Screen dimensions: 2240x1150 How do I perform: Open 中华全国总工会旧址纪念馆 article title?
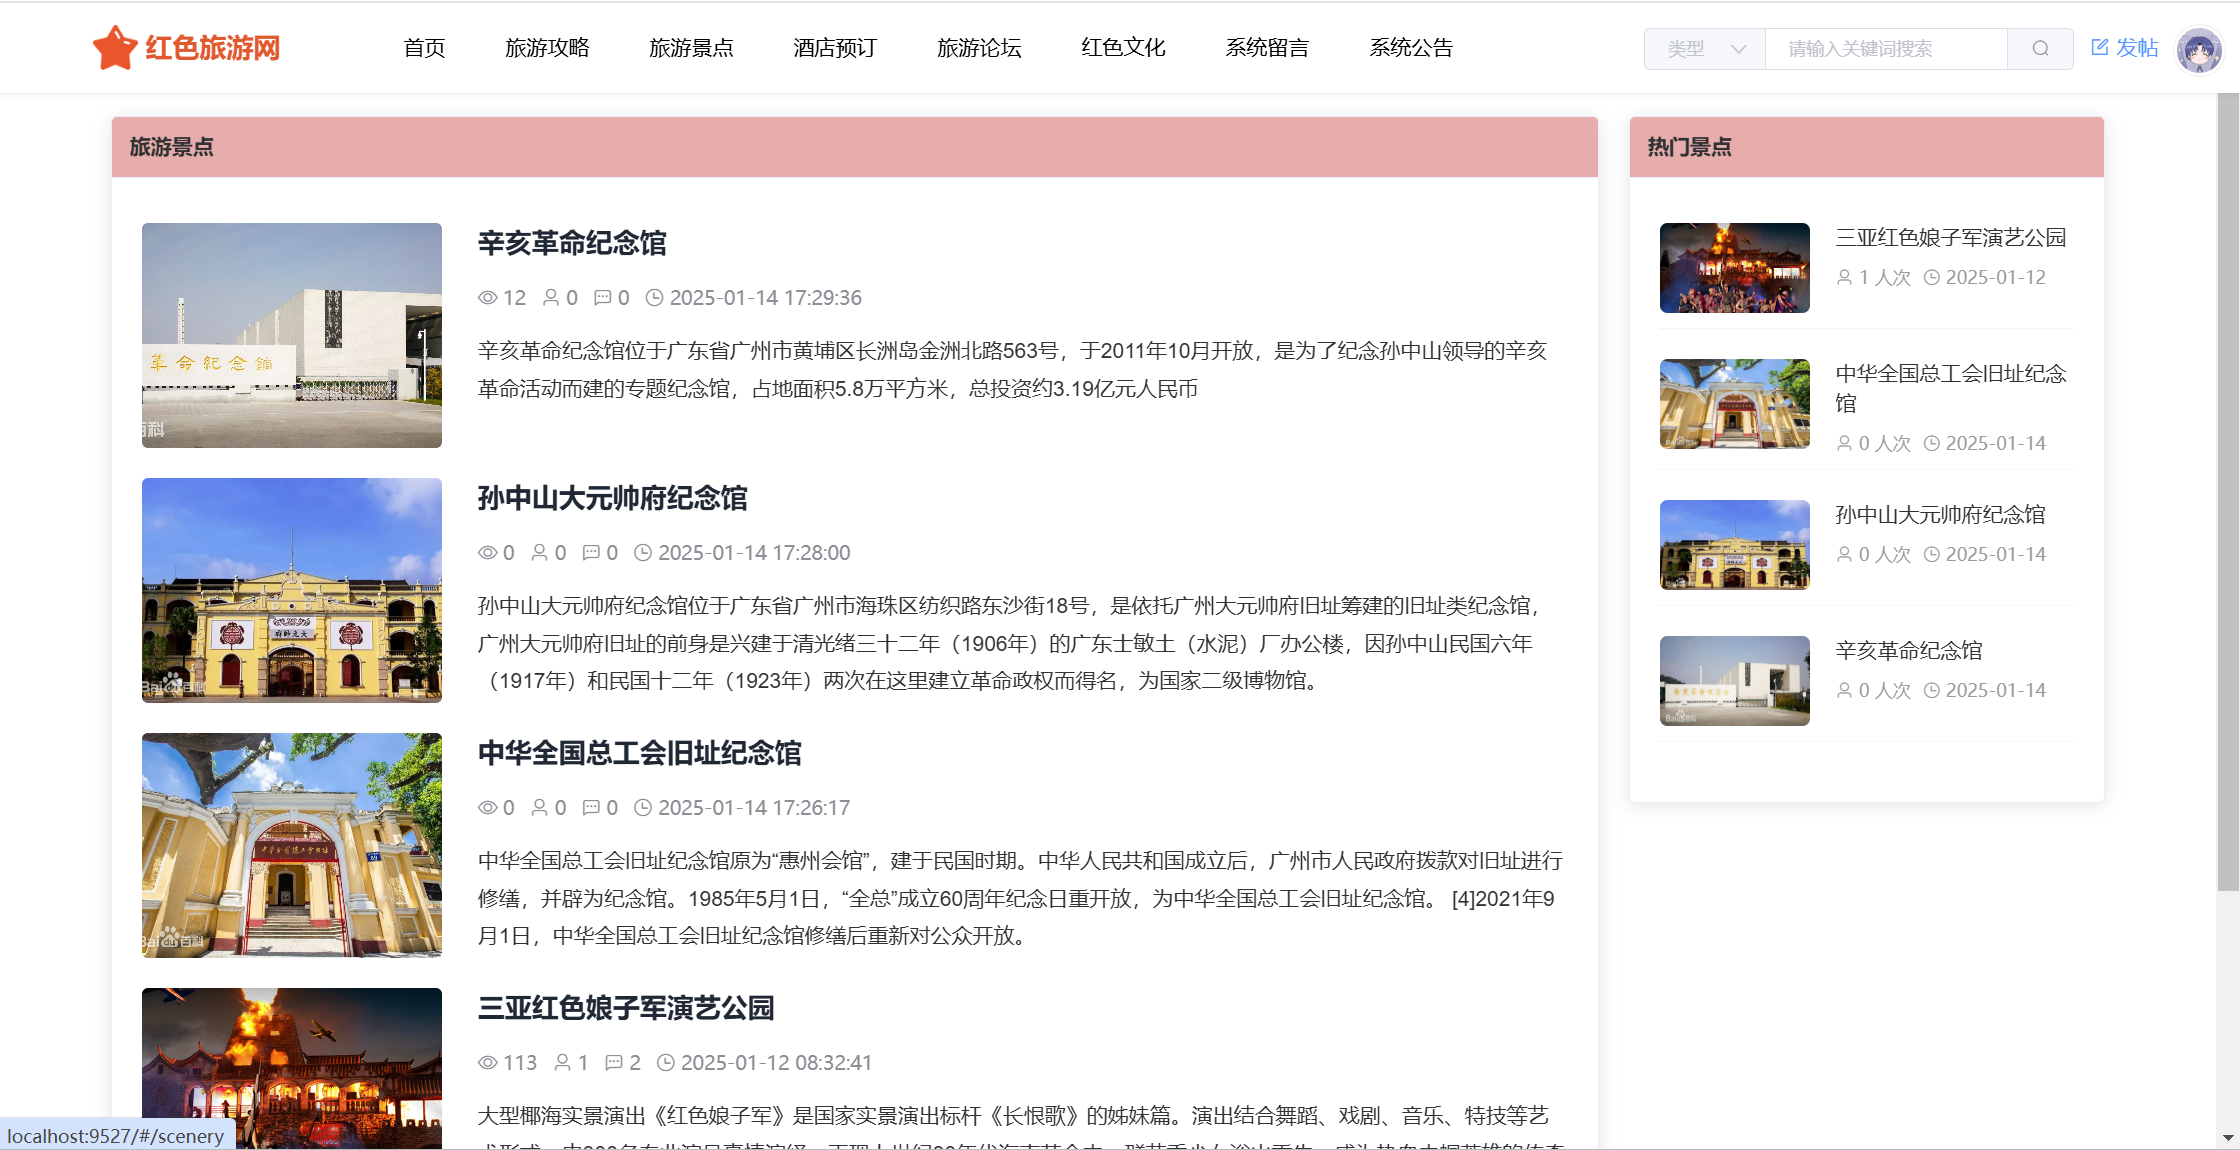639,753
